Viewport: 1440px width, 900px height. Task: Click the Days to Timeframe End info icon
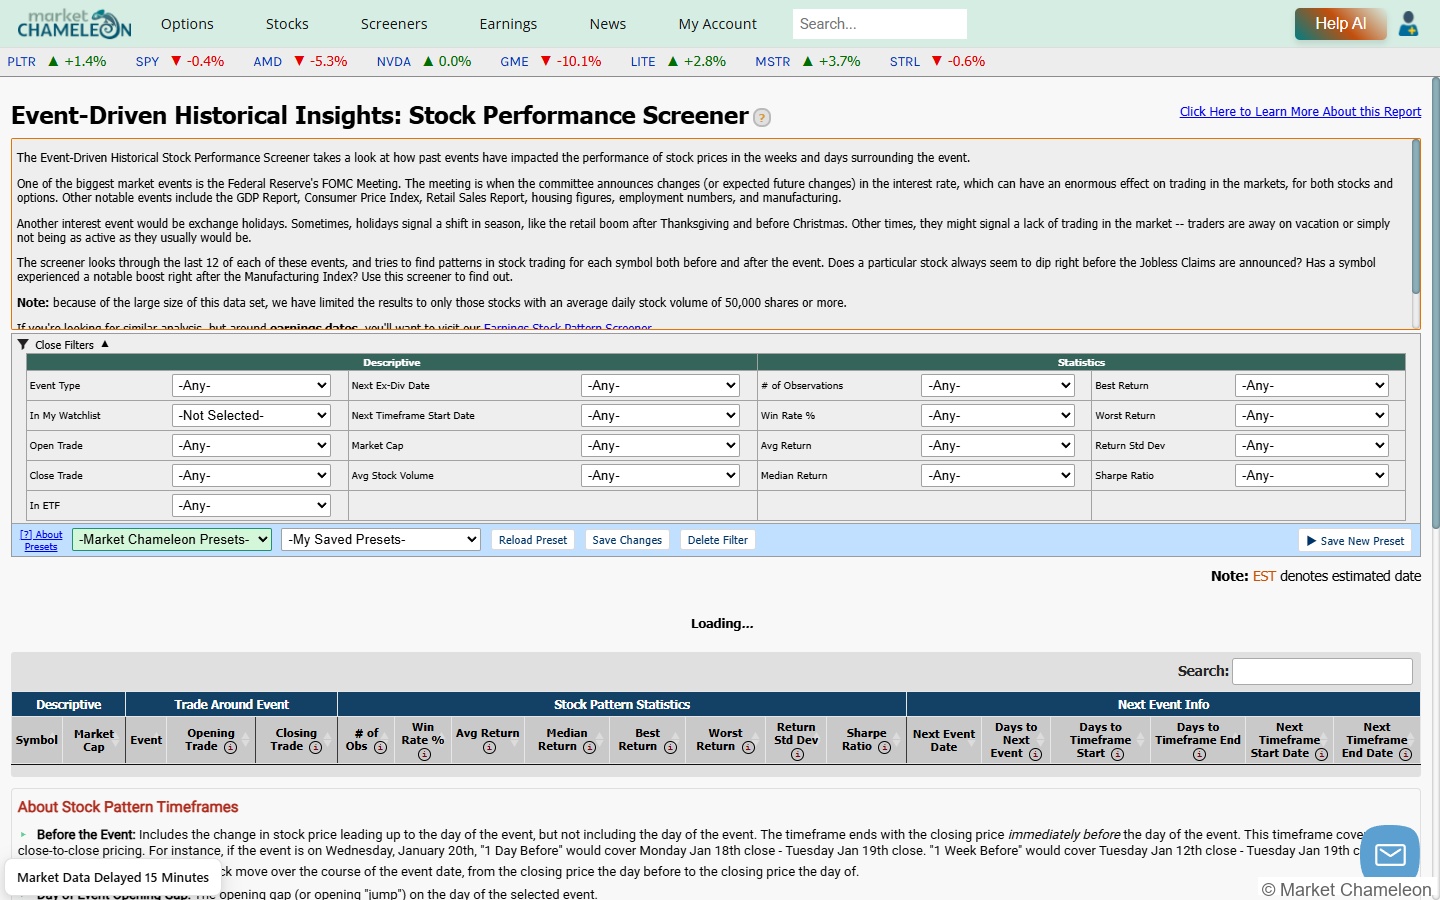pos(1199,755)
